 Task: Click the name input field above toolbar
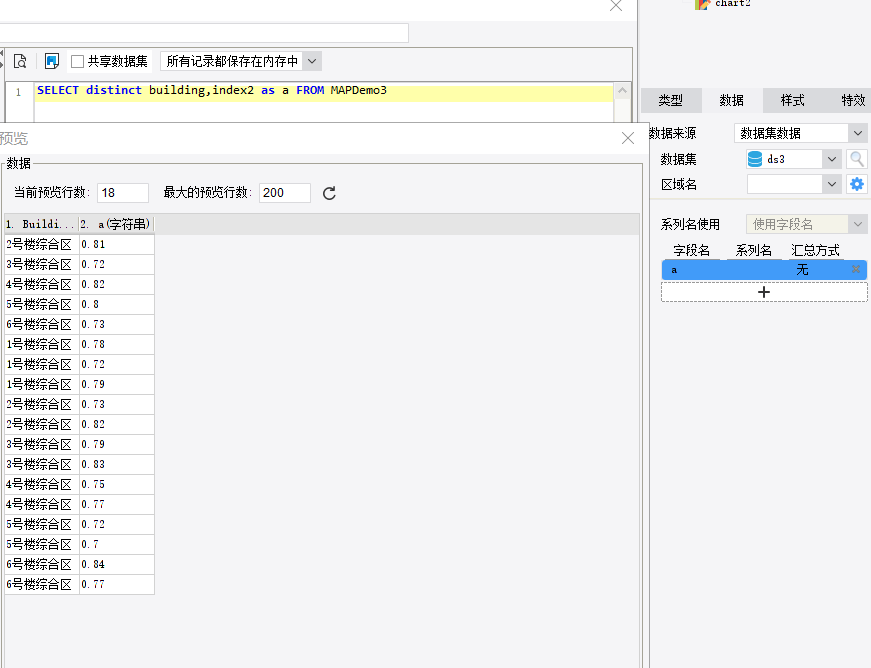(204, 33)
